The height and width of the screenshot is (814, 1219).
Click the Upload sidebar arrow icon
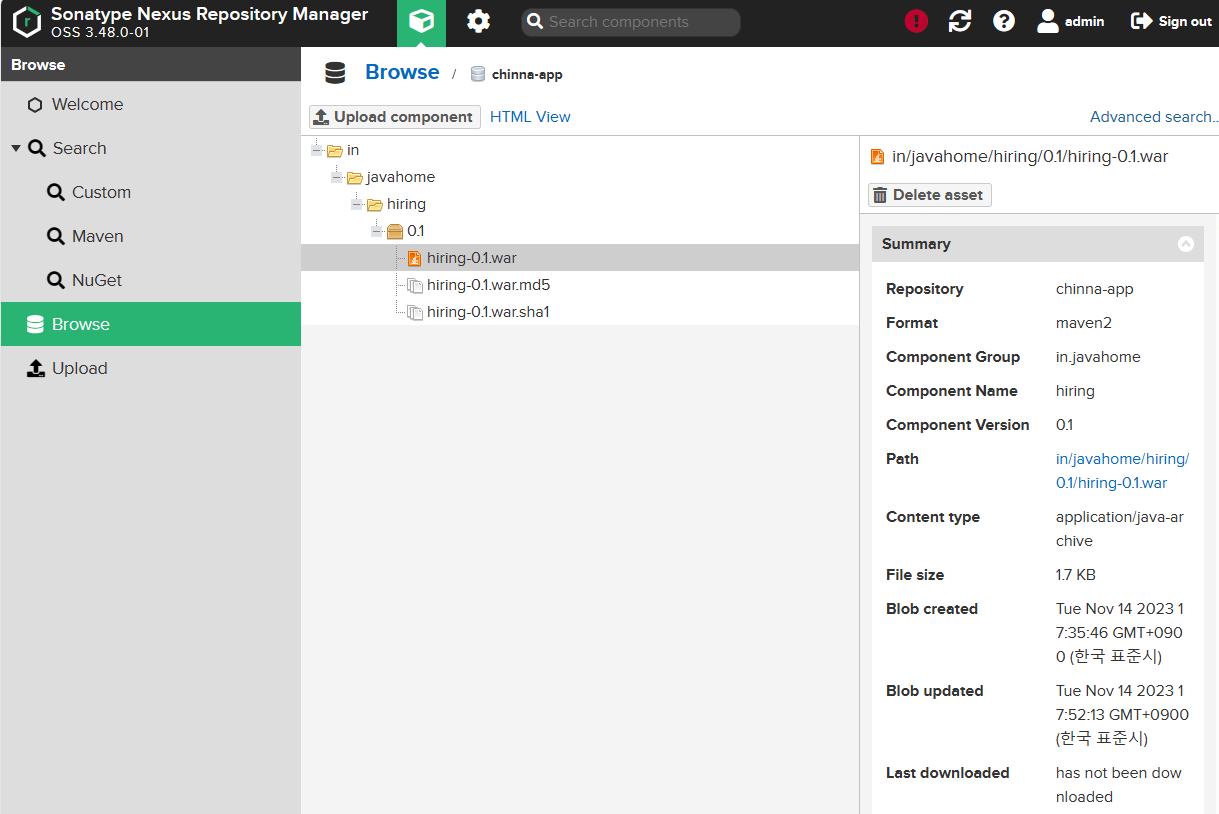36,368
